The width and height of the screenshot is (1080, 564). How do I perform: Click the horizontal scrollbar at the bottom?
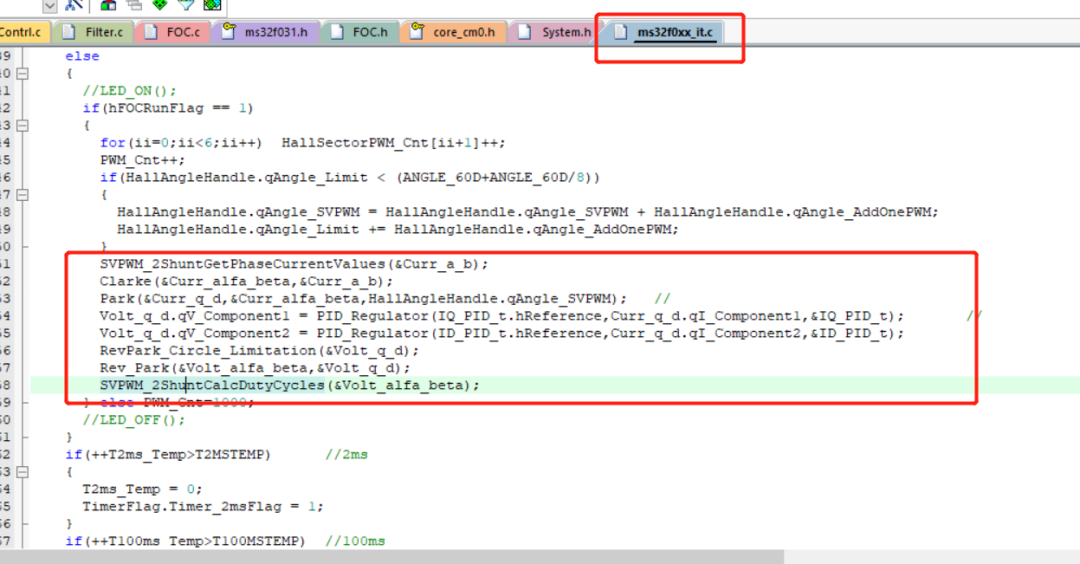tap(391, 556)
